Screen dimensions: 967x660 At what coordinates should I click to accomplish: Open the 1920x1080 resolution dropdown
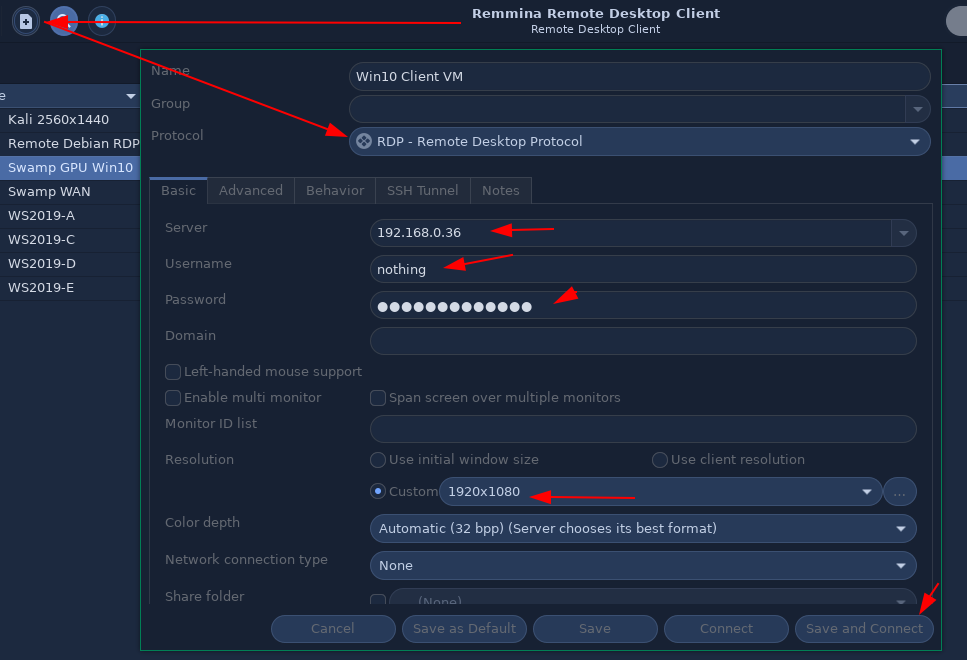tap(660, 492)
